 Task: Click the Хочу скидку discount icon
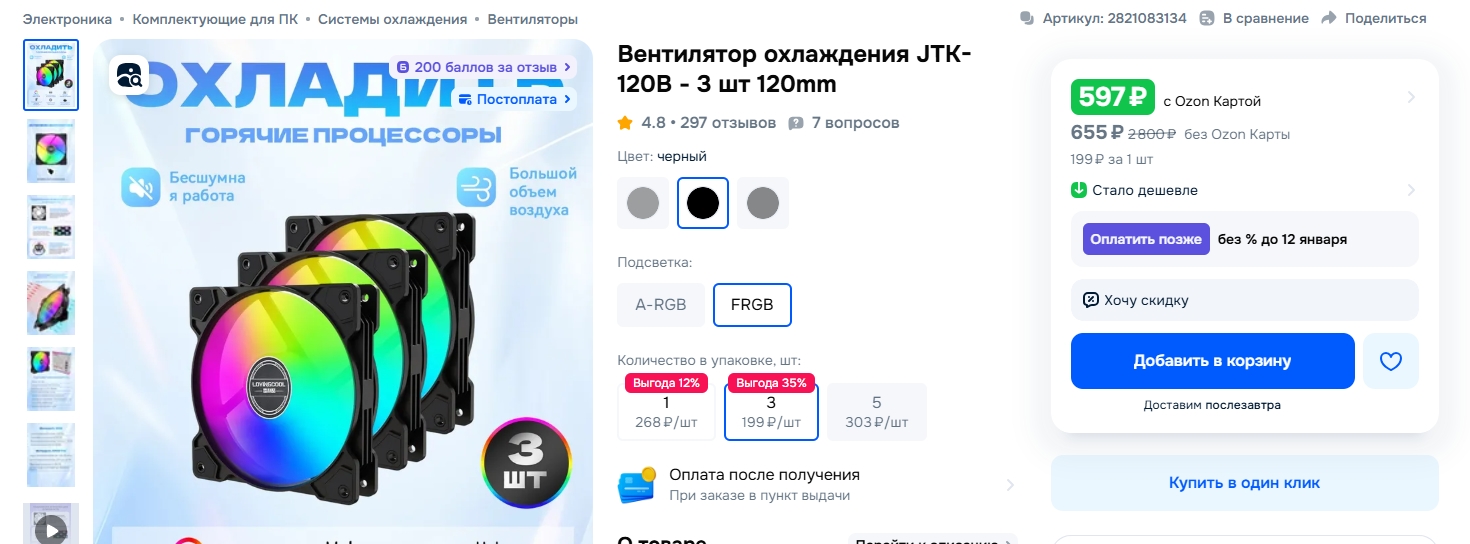pos(1091,300)
